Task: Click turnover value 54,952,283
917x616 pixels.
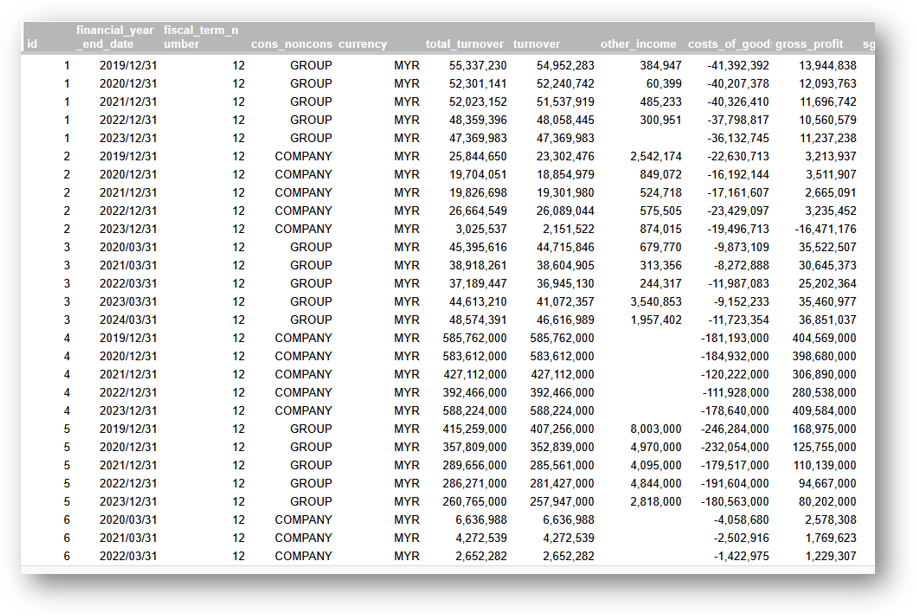Action: pyautogui.click(x=565, y=66)
